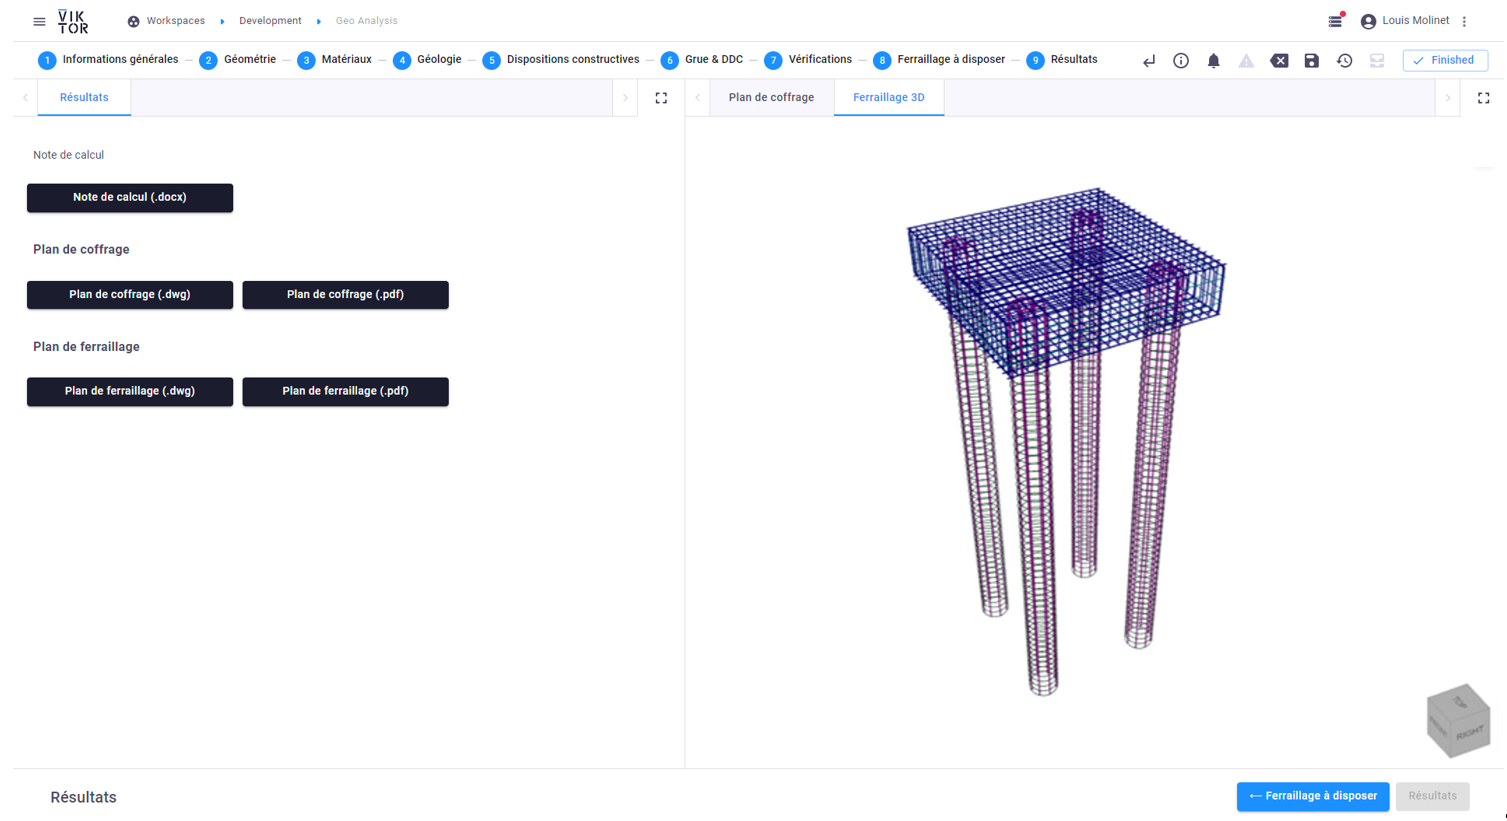This screenshot has height=821, width=1507.
Task: Switch to the Plan de coffrage tab
Action: coord(771,97)
